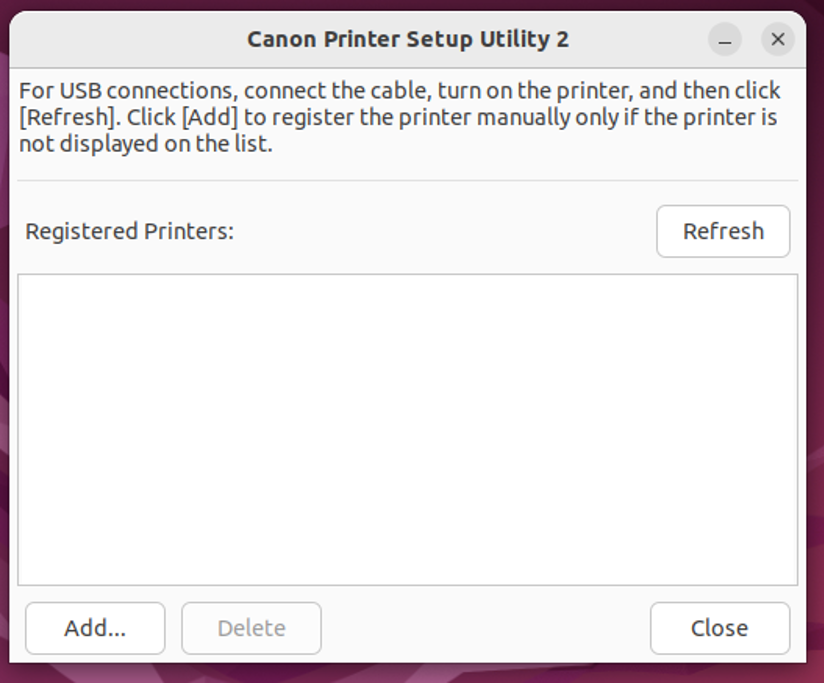
Task: Focus the Registered Printers list box
Action: point(407,430)
